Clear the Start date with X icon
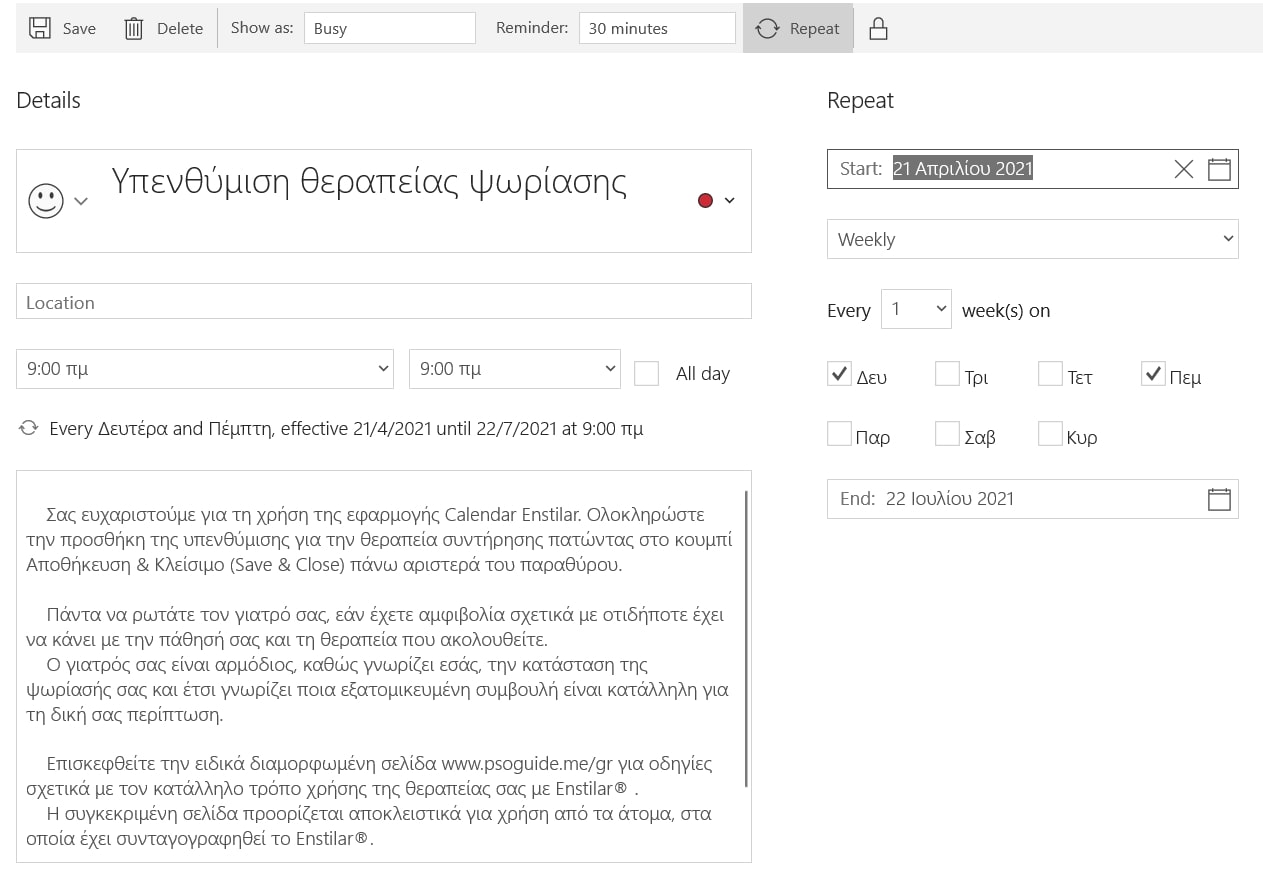Viewport: 1263px width, 892px height. click(1183, 169)
